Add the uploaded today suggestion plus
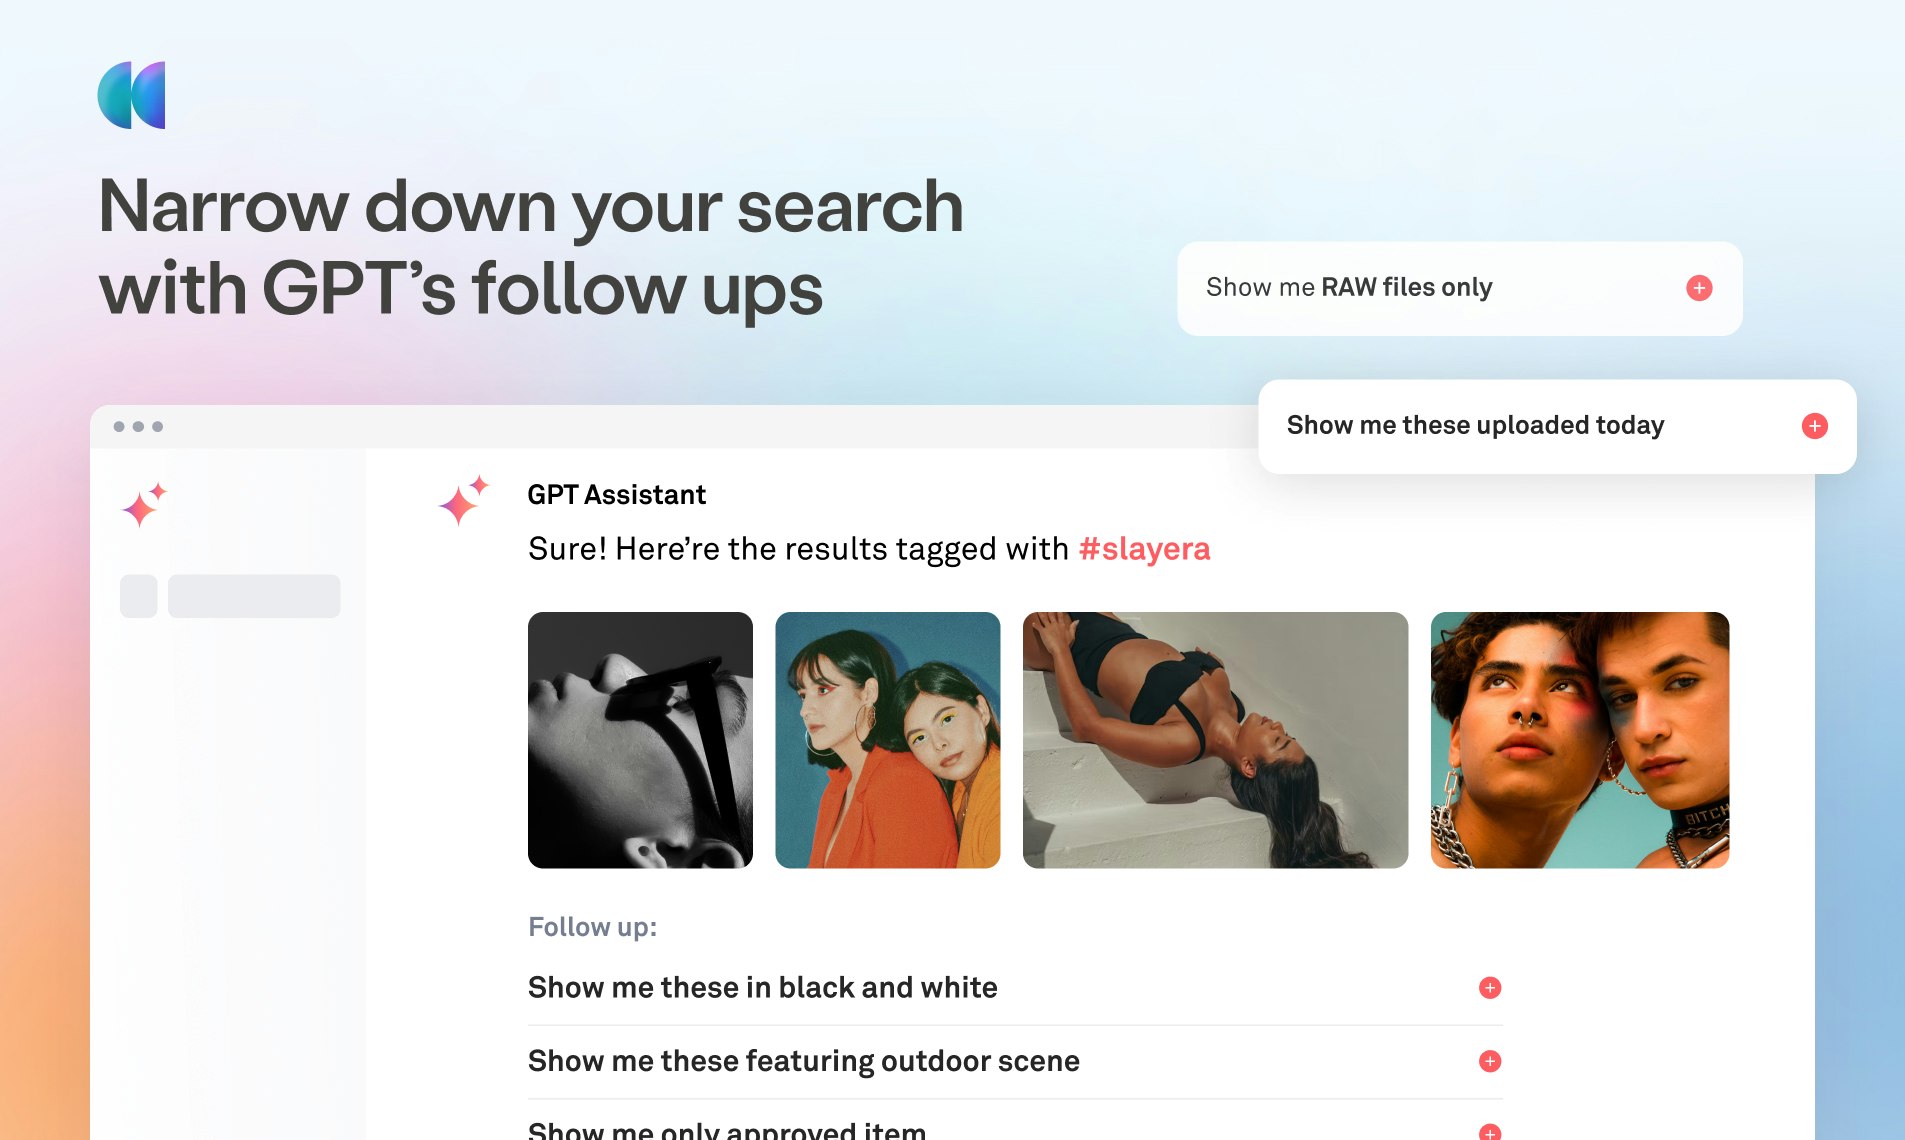 coord(1815,426)
